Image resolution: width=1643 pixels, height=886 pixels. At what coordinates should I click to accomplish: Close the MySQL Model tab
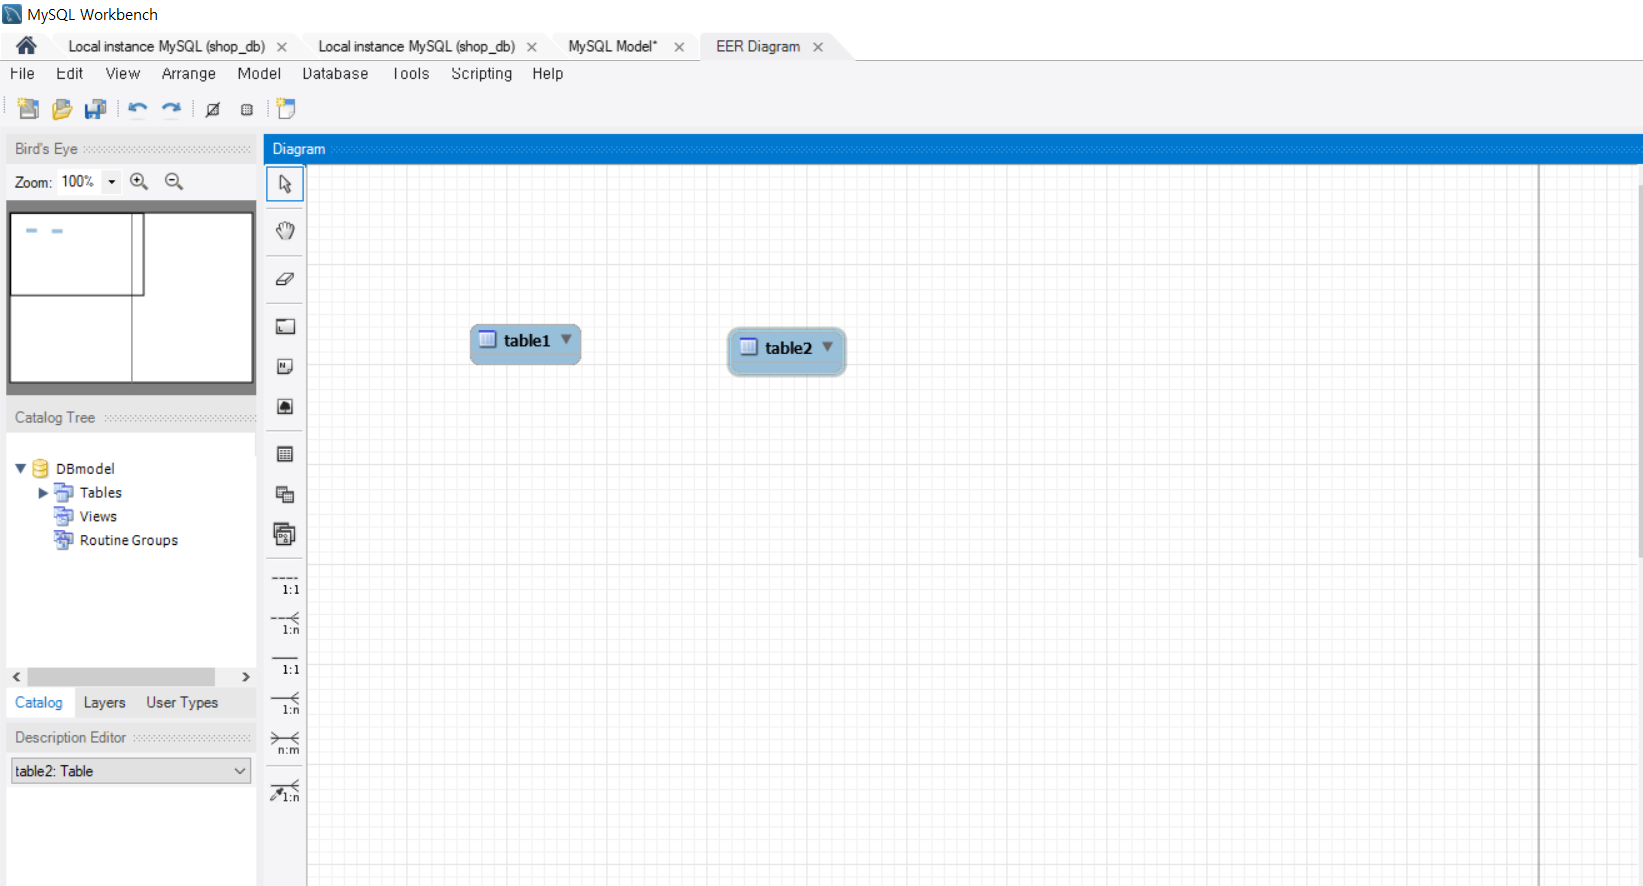679,47
